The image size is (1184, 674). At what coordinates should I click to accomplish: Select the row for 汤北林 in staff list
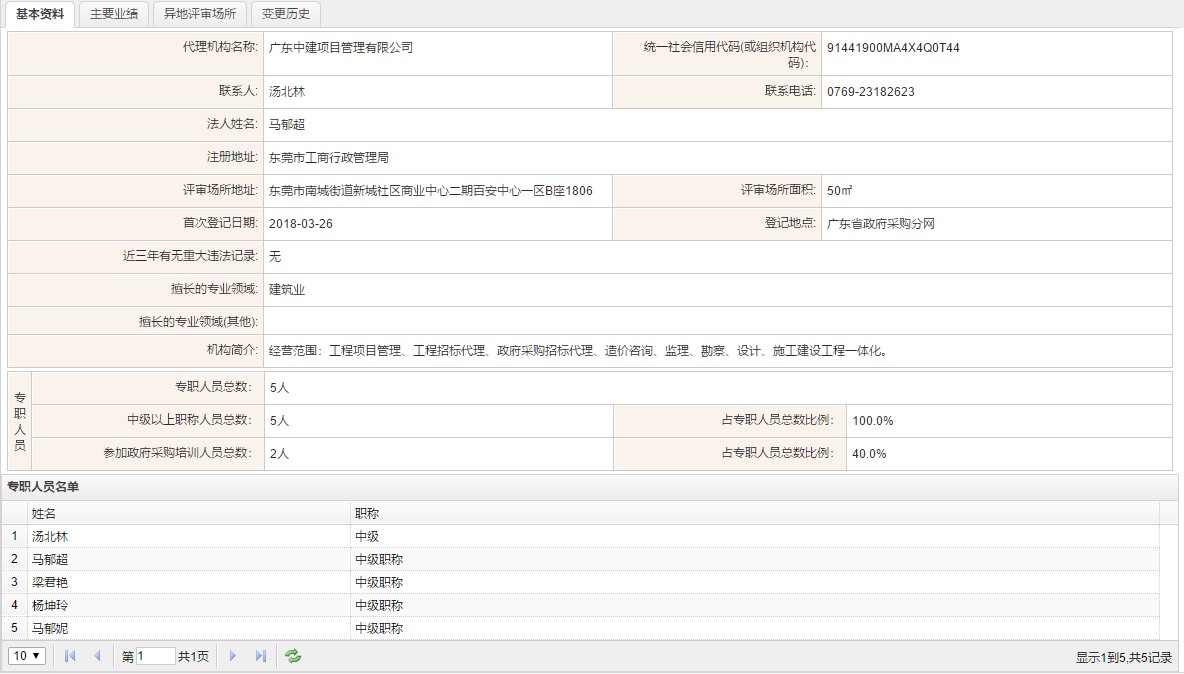click(x=580, y=537)
